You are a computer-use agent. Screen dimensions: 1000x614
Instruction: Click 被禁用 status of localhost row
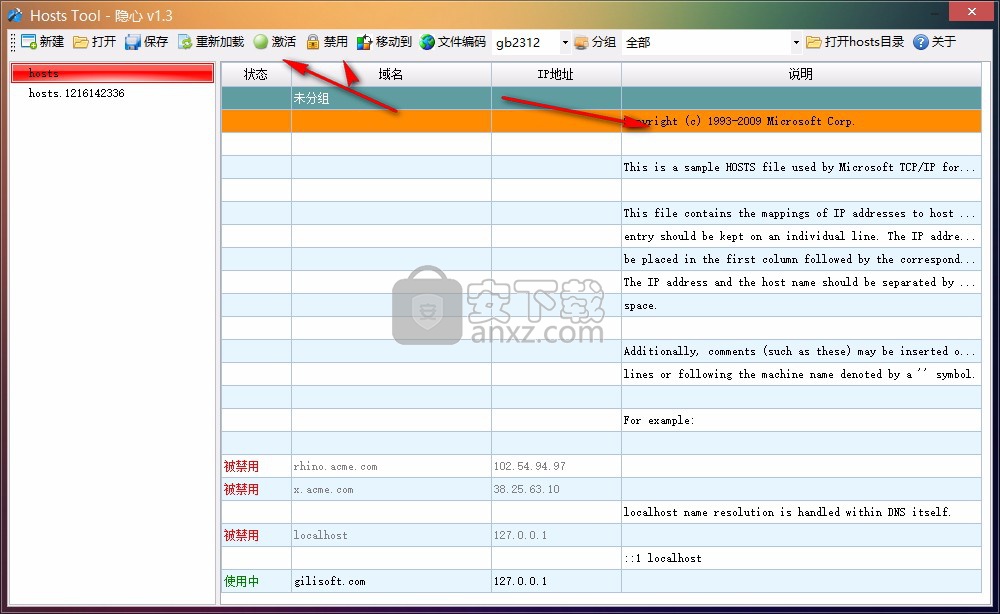(x=256, y=535)
